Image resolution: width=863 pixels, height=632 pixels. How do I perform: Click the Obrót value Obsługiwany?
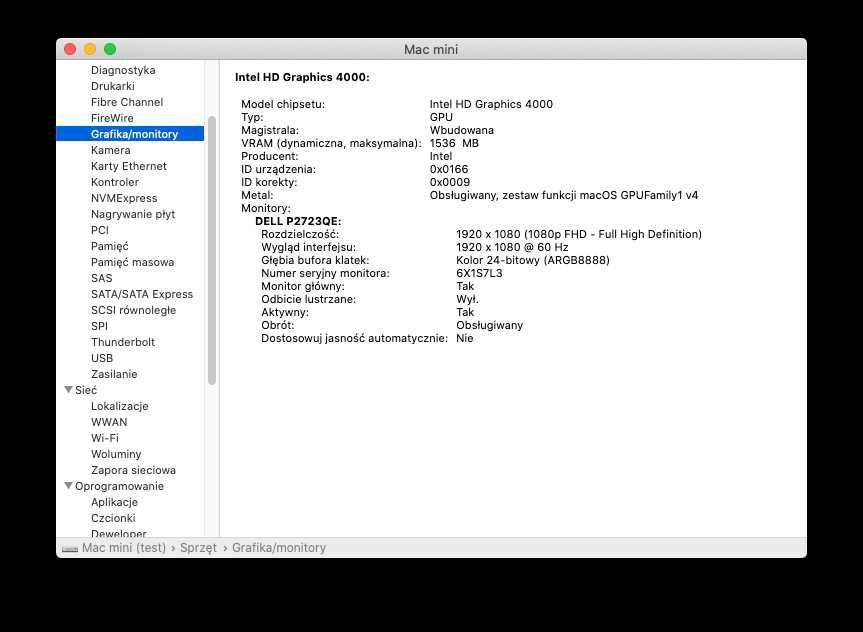tap(490, 325)
